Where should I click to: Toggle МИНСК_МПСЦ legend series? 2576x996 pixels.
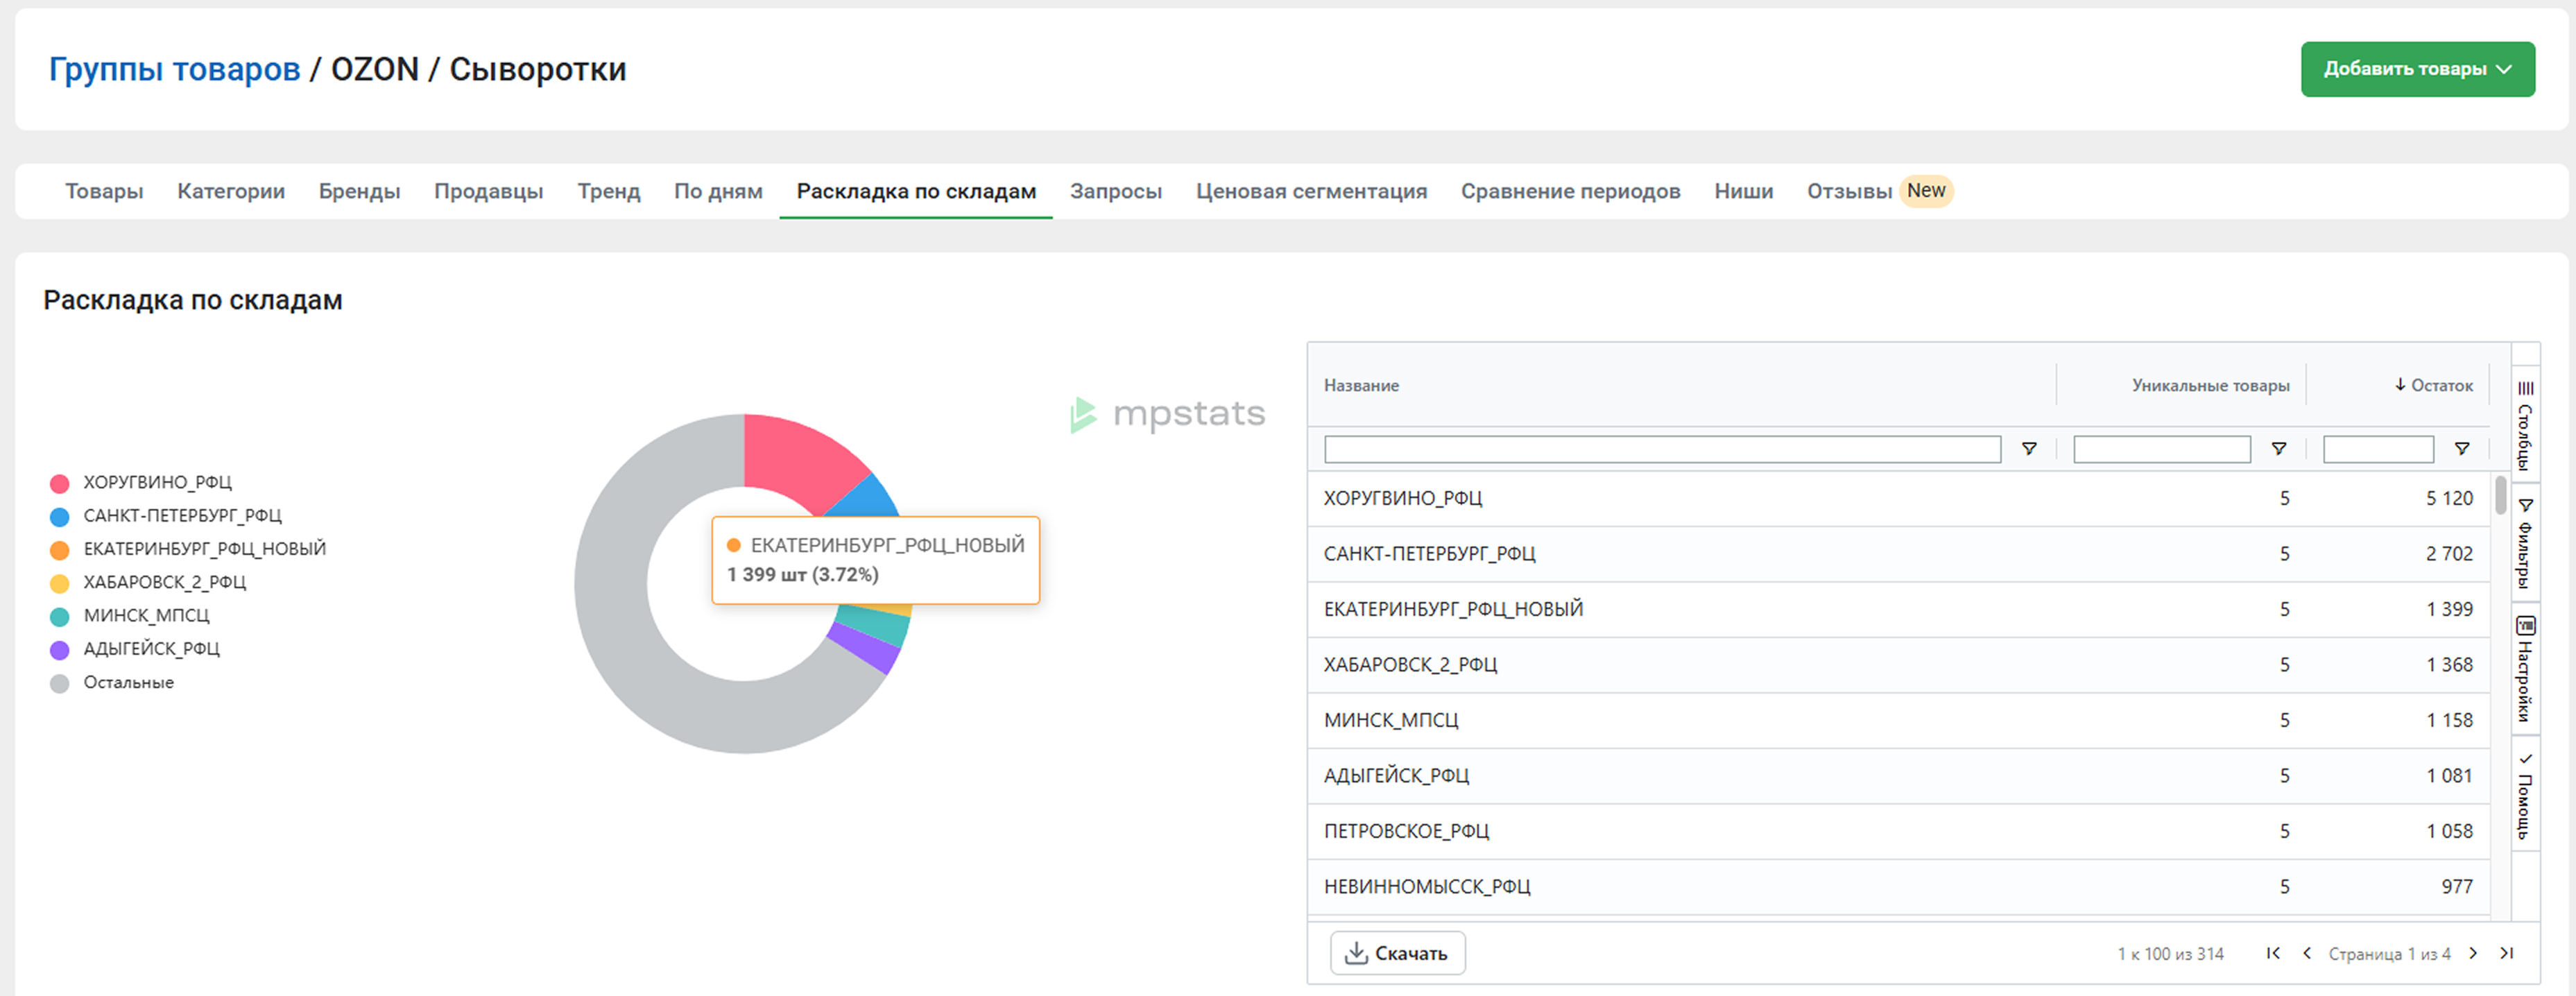coord(146,616)
